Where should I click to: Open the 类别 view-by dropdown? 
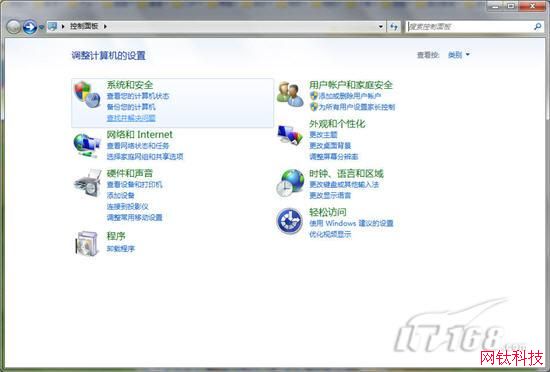(458, 55)
